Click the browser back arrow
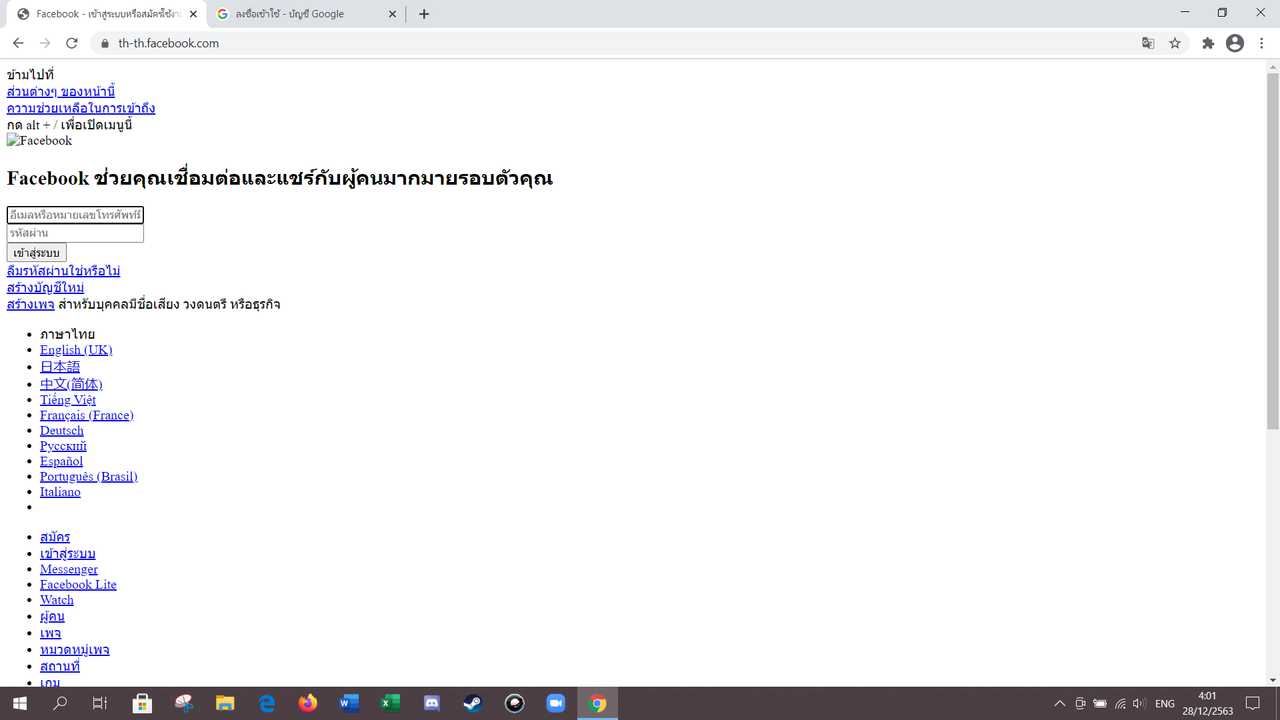1280x720 pixels. tap(18, 43)
